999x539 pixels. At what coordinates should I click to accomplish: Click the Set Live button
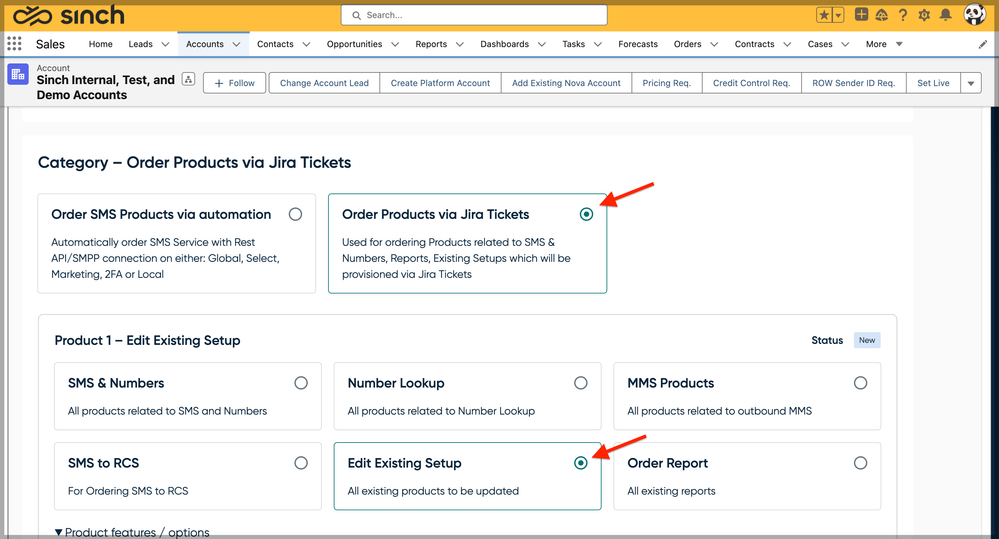pyautogui.click(x=933, y=83)
